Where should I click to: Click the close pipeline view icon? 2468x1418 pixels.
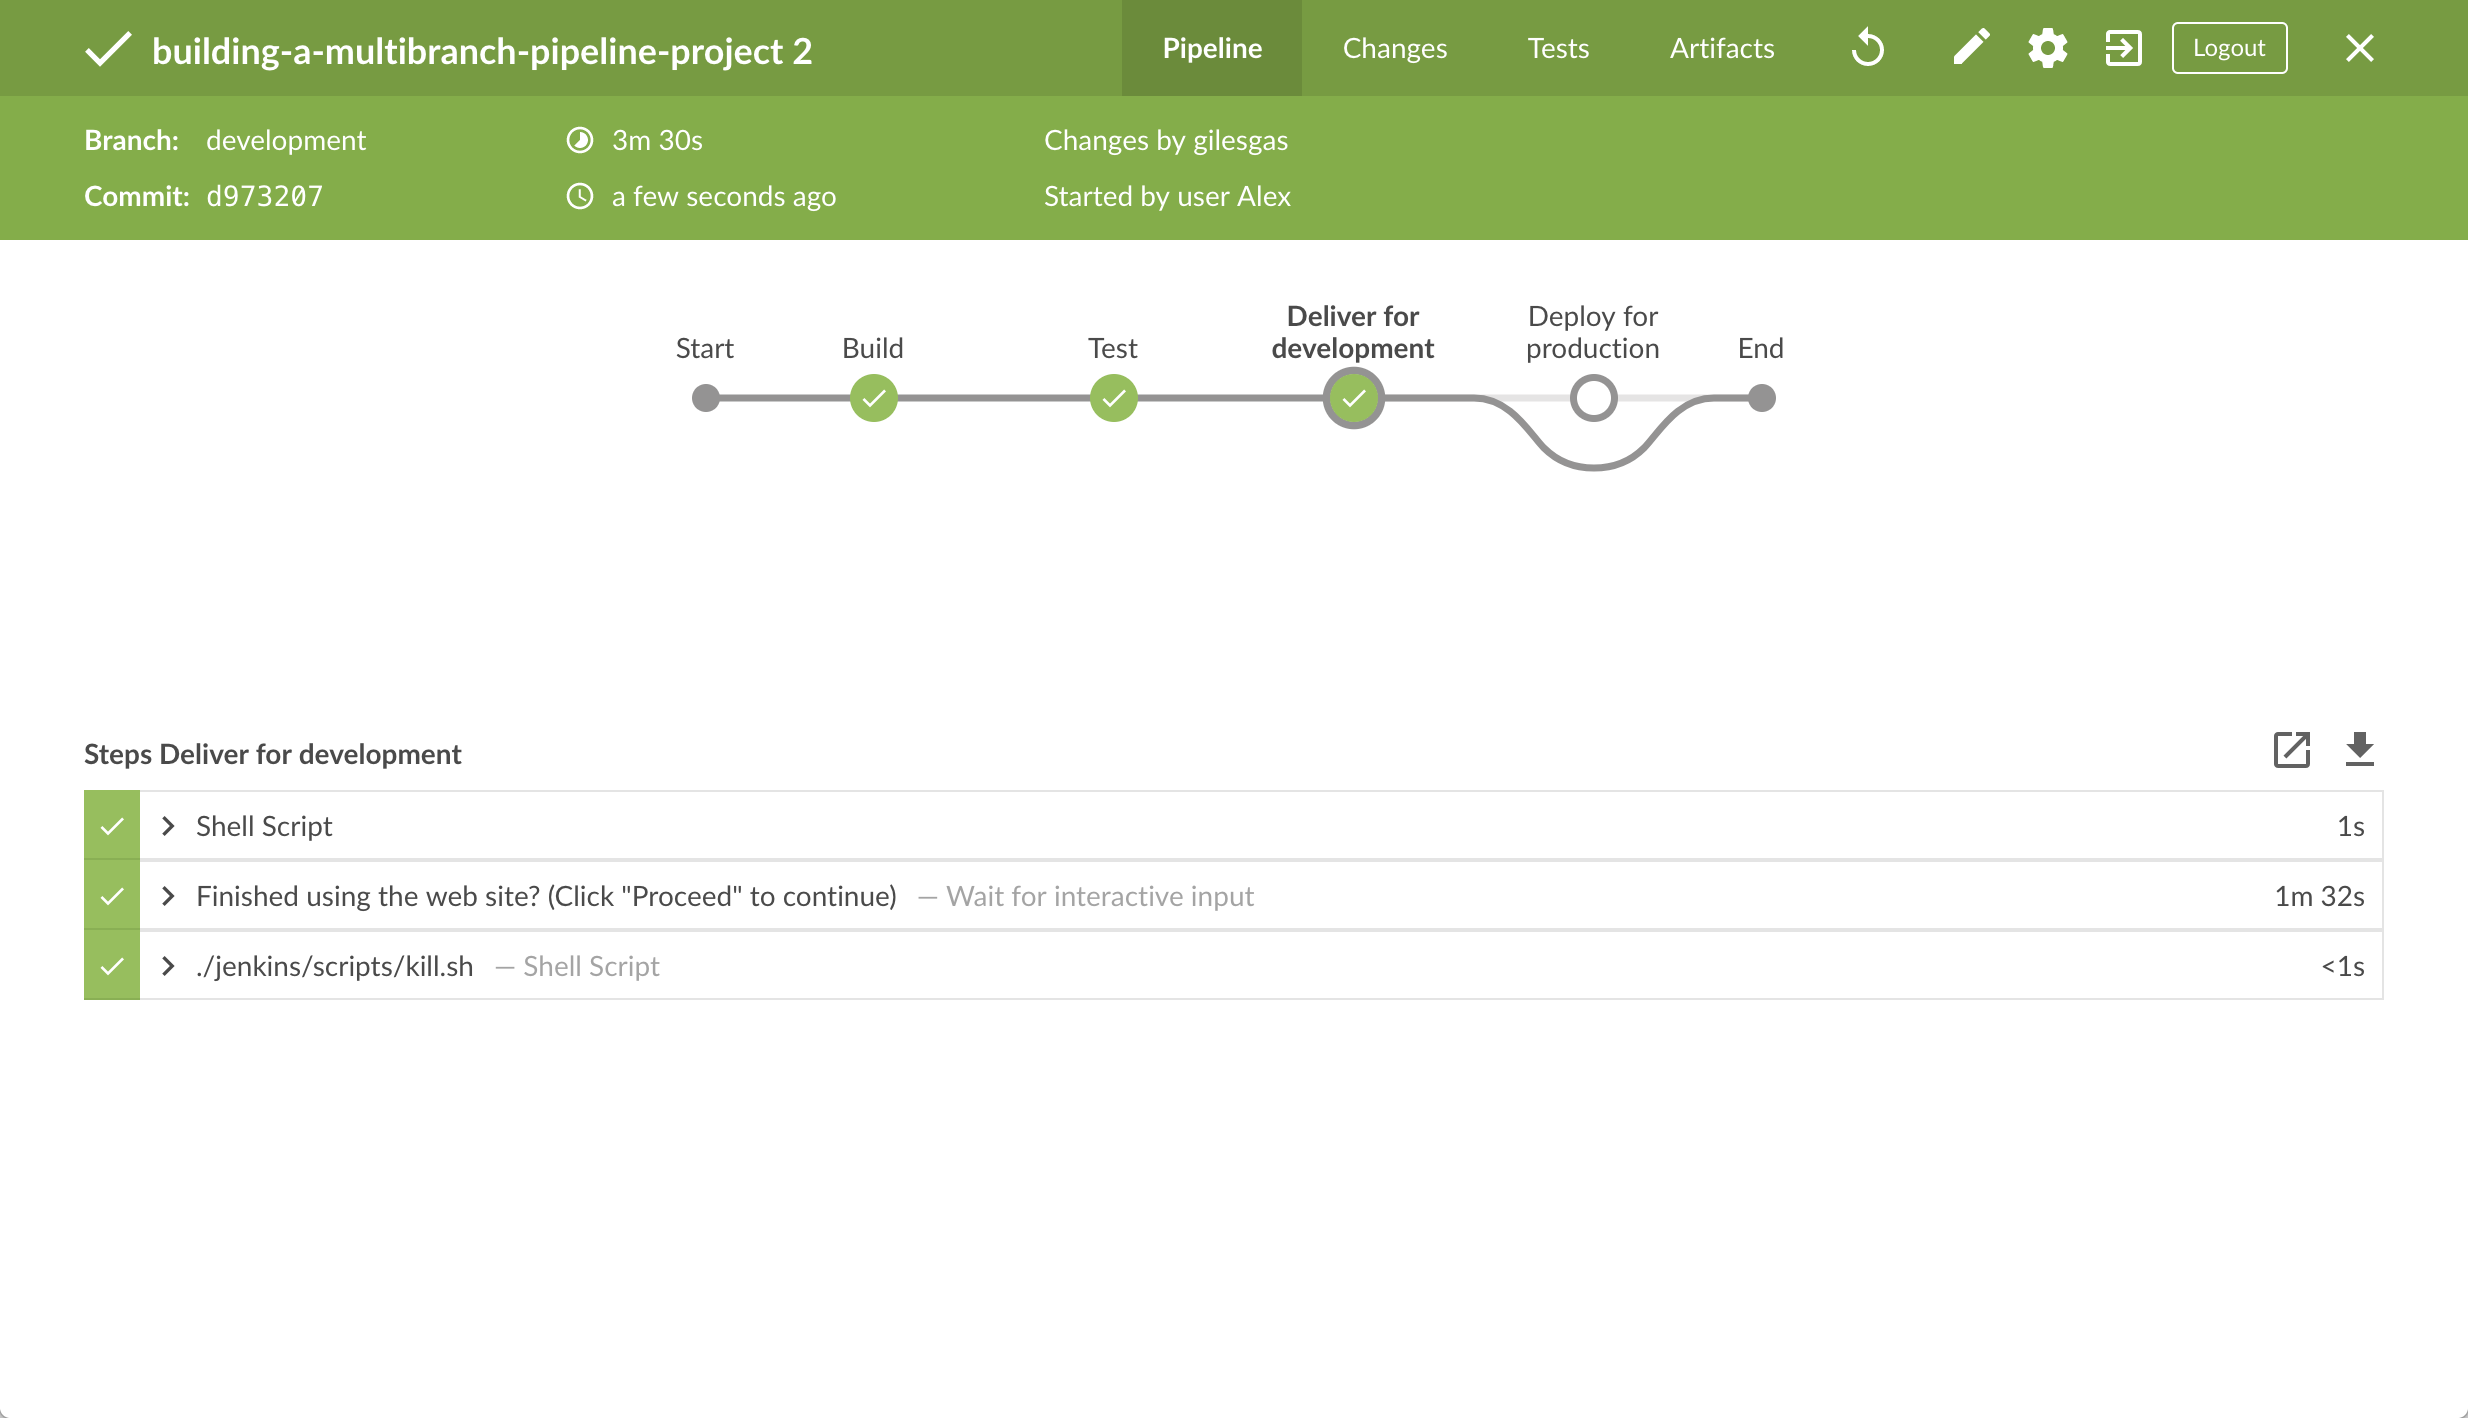pos(2361,47)
